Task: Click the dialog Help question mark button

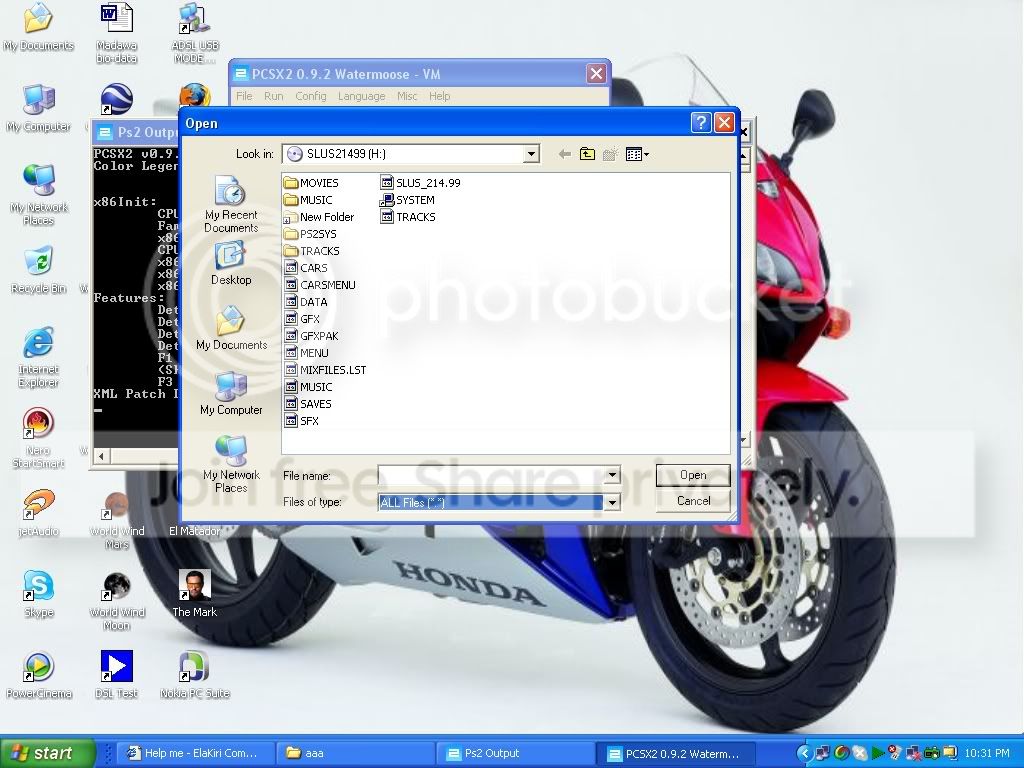Action: (x=700, y=123)
